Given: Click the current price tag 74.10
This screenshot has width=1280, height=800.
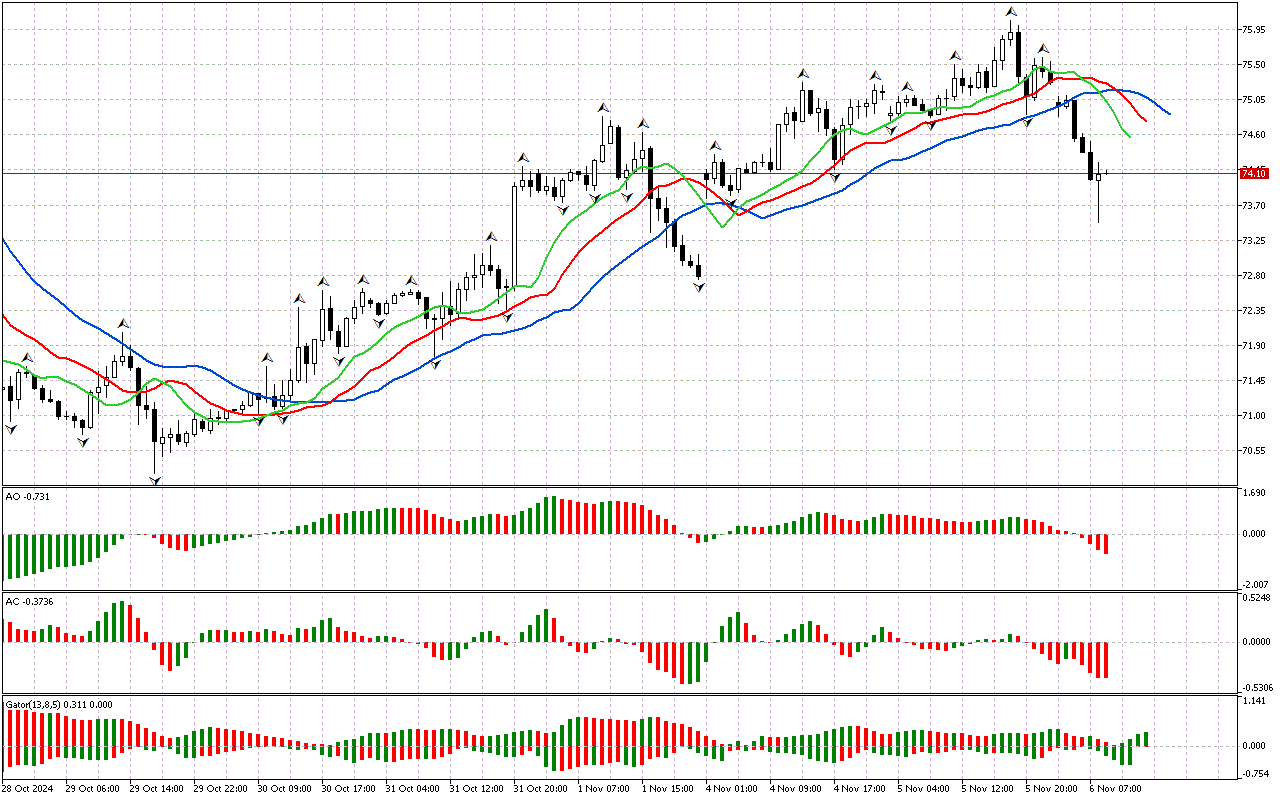Looking at the screenshot, I should coord(1253,174).
